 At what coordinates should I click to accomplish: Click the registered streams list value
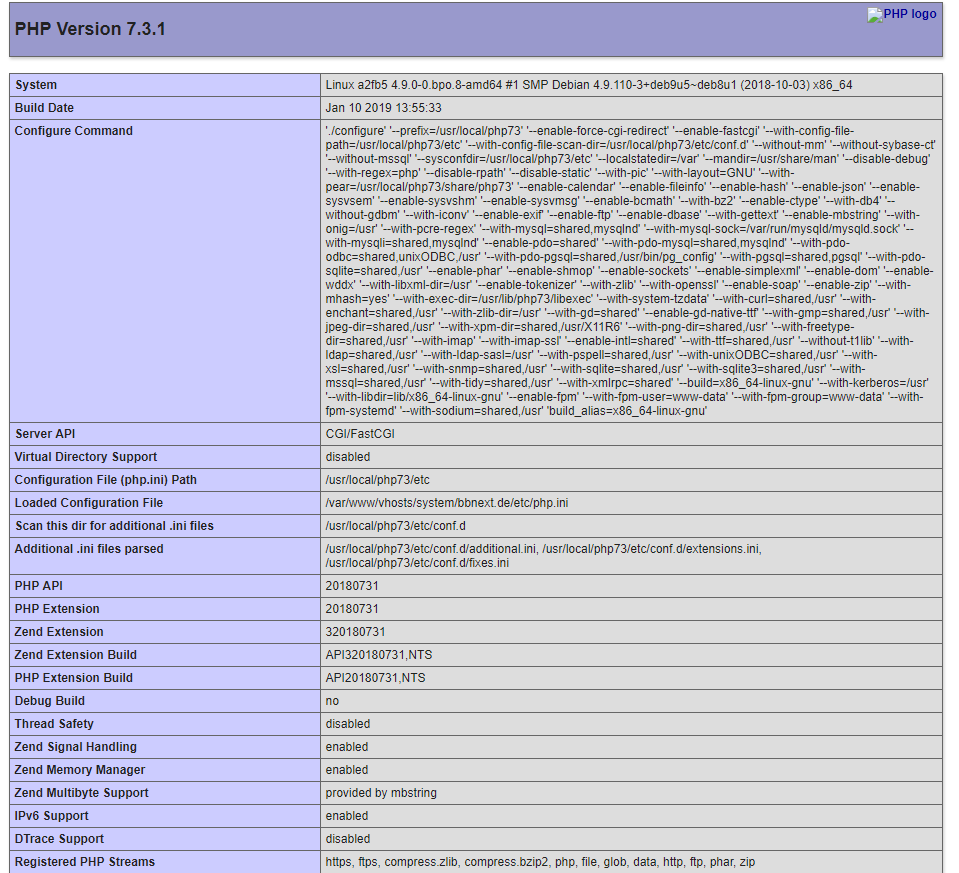[540, 862]
